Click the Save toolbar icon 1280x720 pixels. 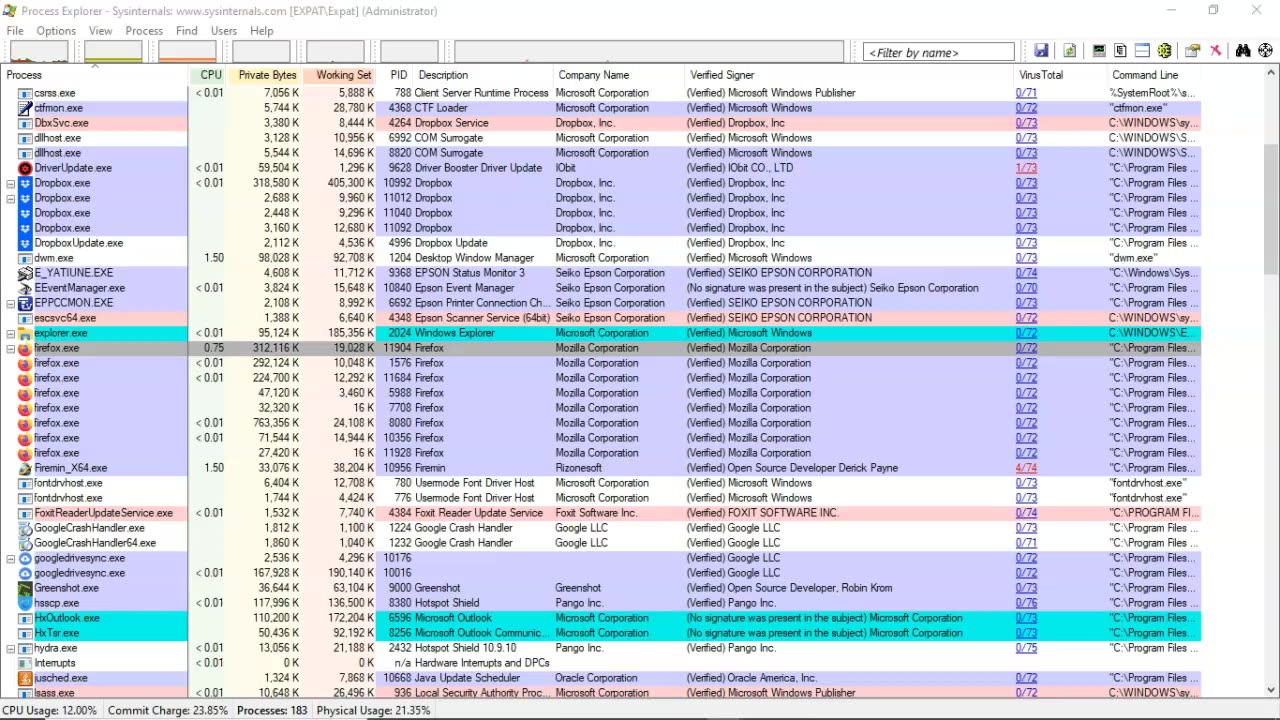click(1041, 51)
